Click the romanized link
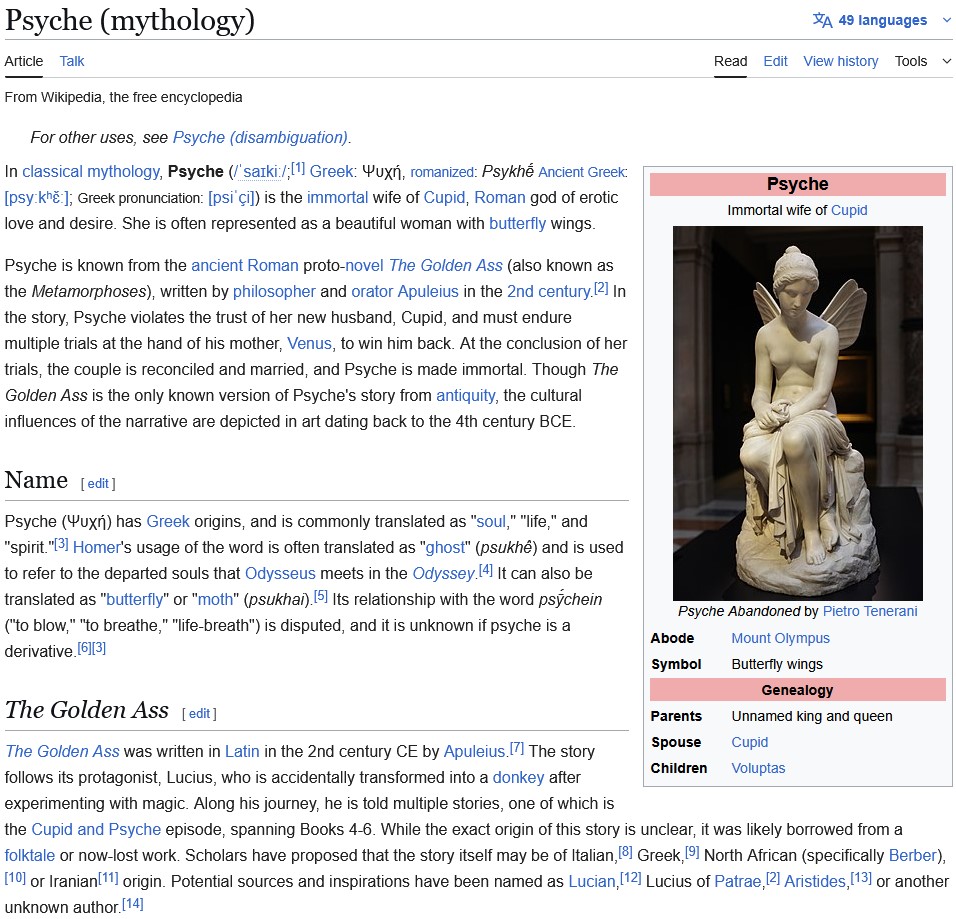This screenshot has width=956, height=919. click(442, 172)
